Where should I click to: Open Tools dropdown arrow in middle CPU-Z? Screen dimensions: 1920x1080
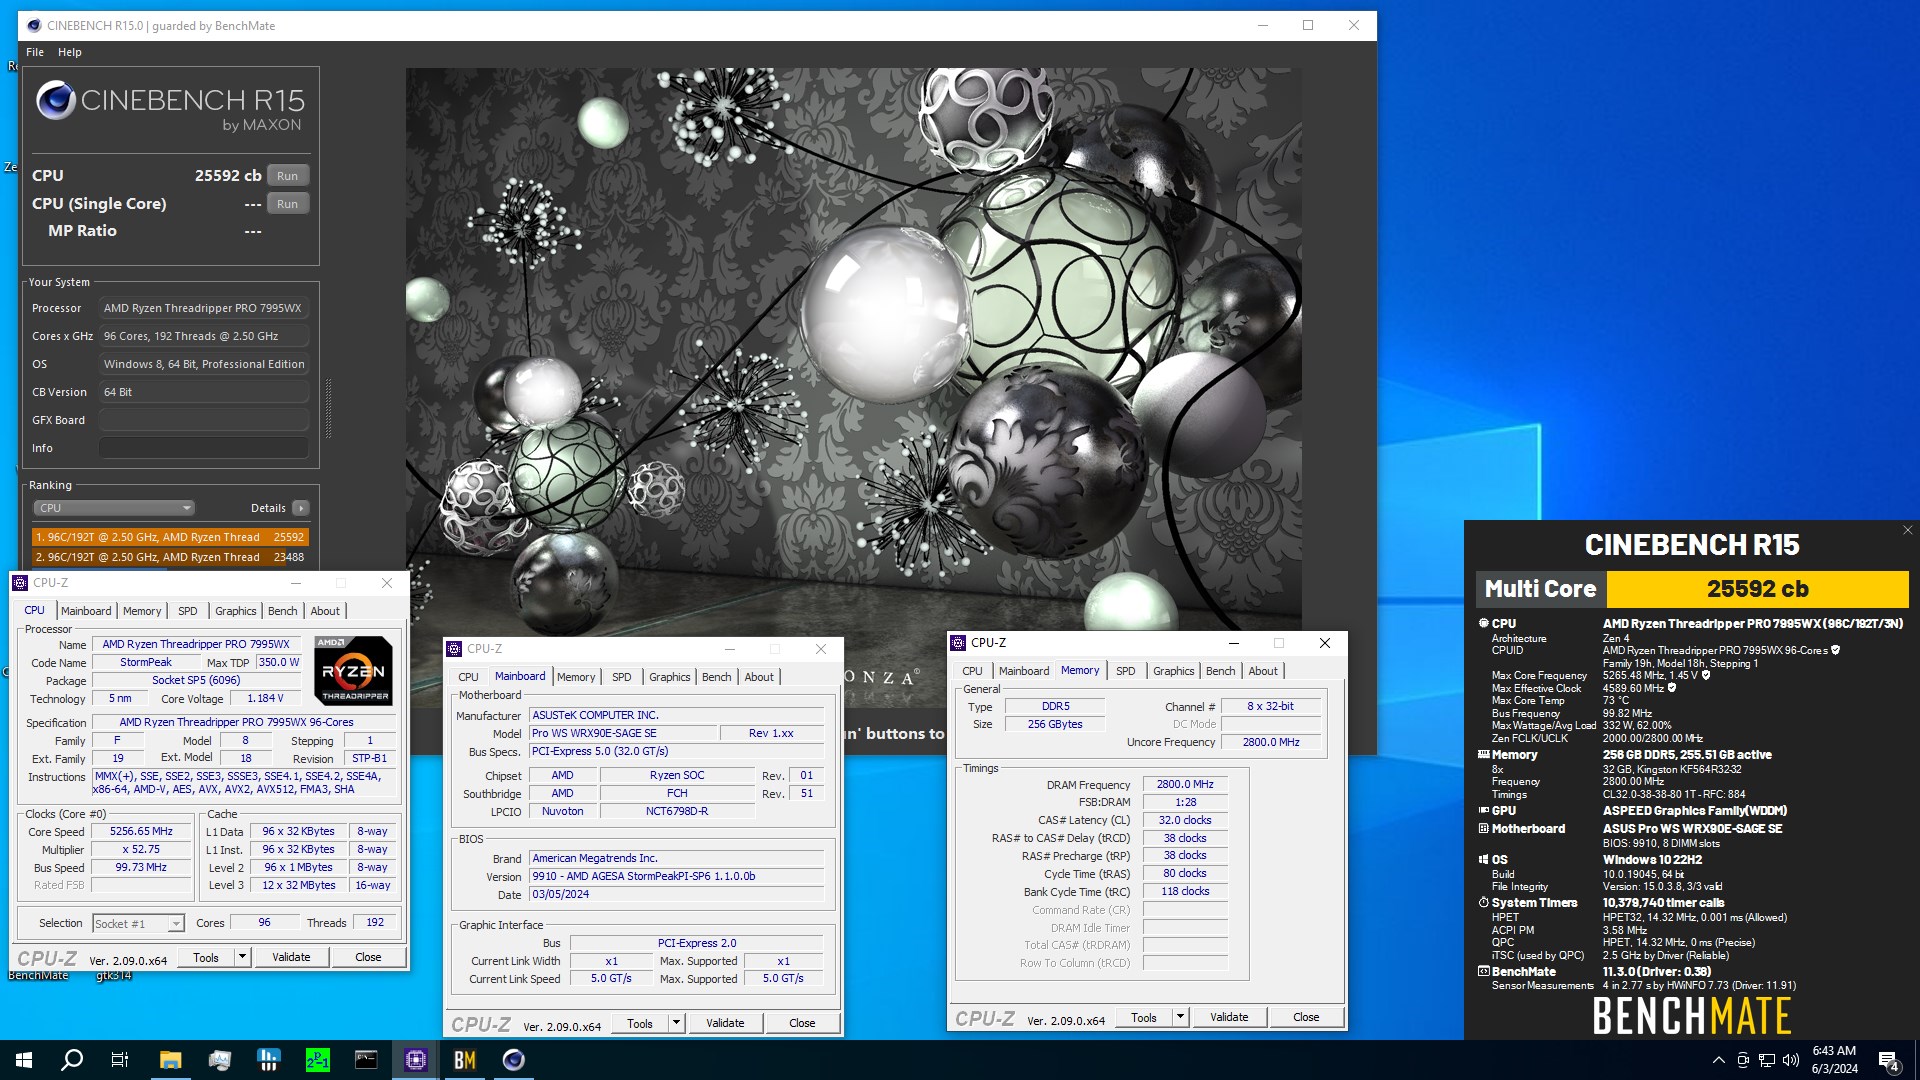click(x=676, y=1023)
